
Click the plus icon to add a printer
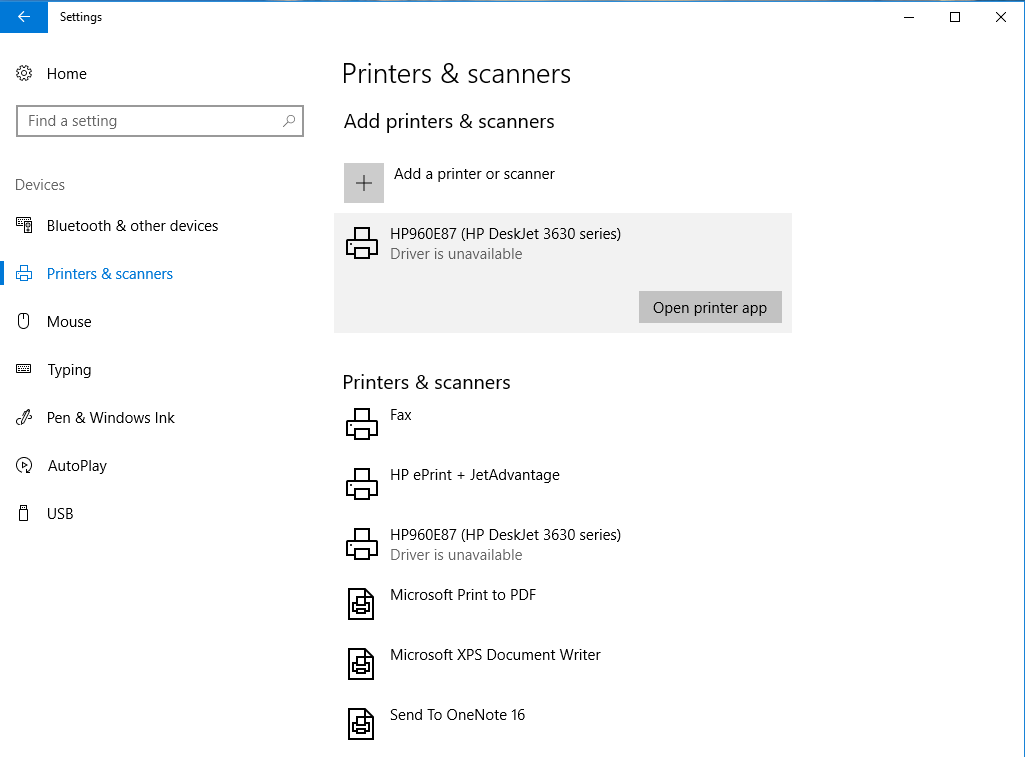(x=364, y=183)
